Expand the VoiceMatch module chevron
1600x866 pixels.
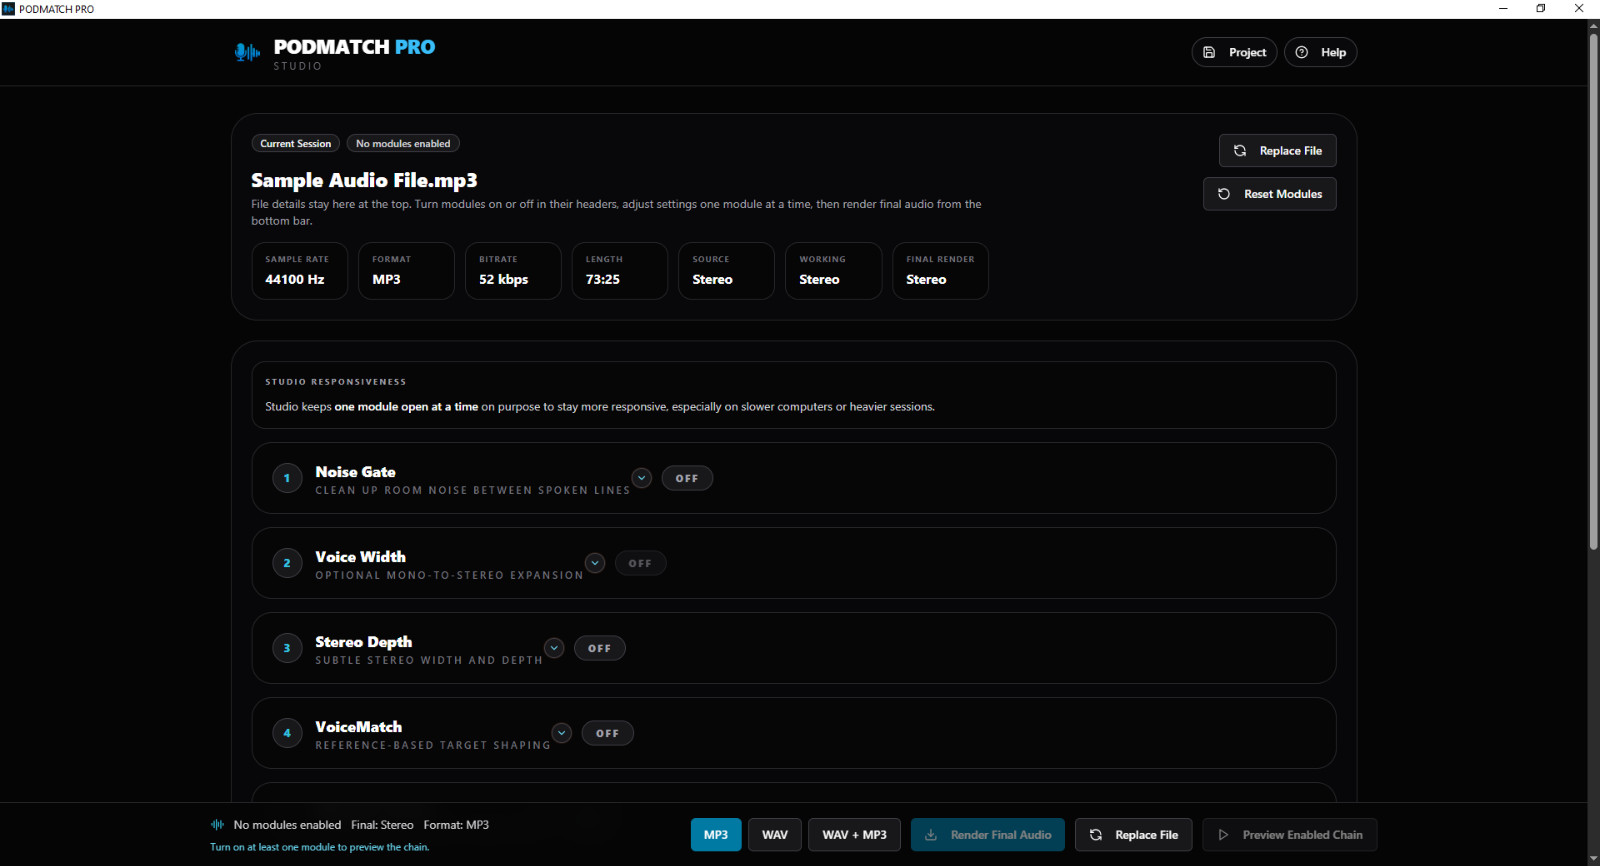pyautogui.click(x=562, y=733)
